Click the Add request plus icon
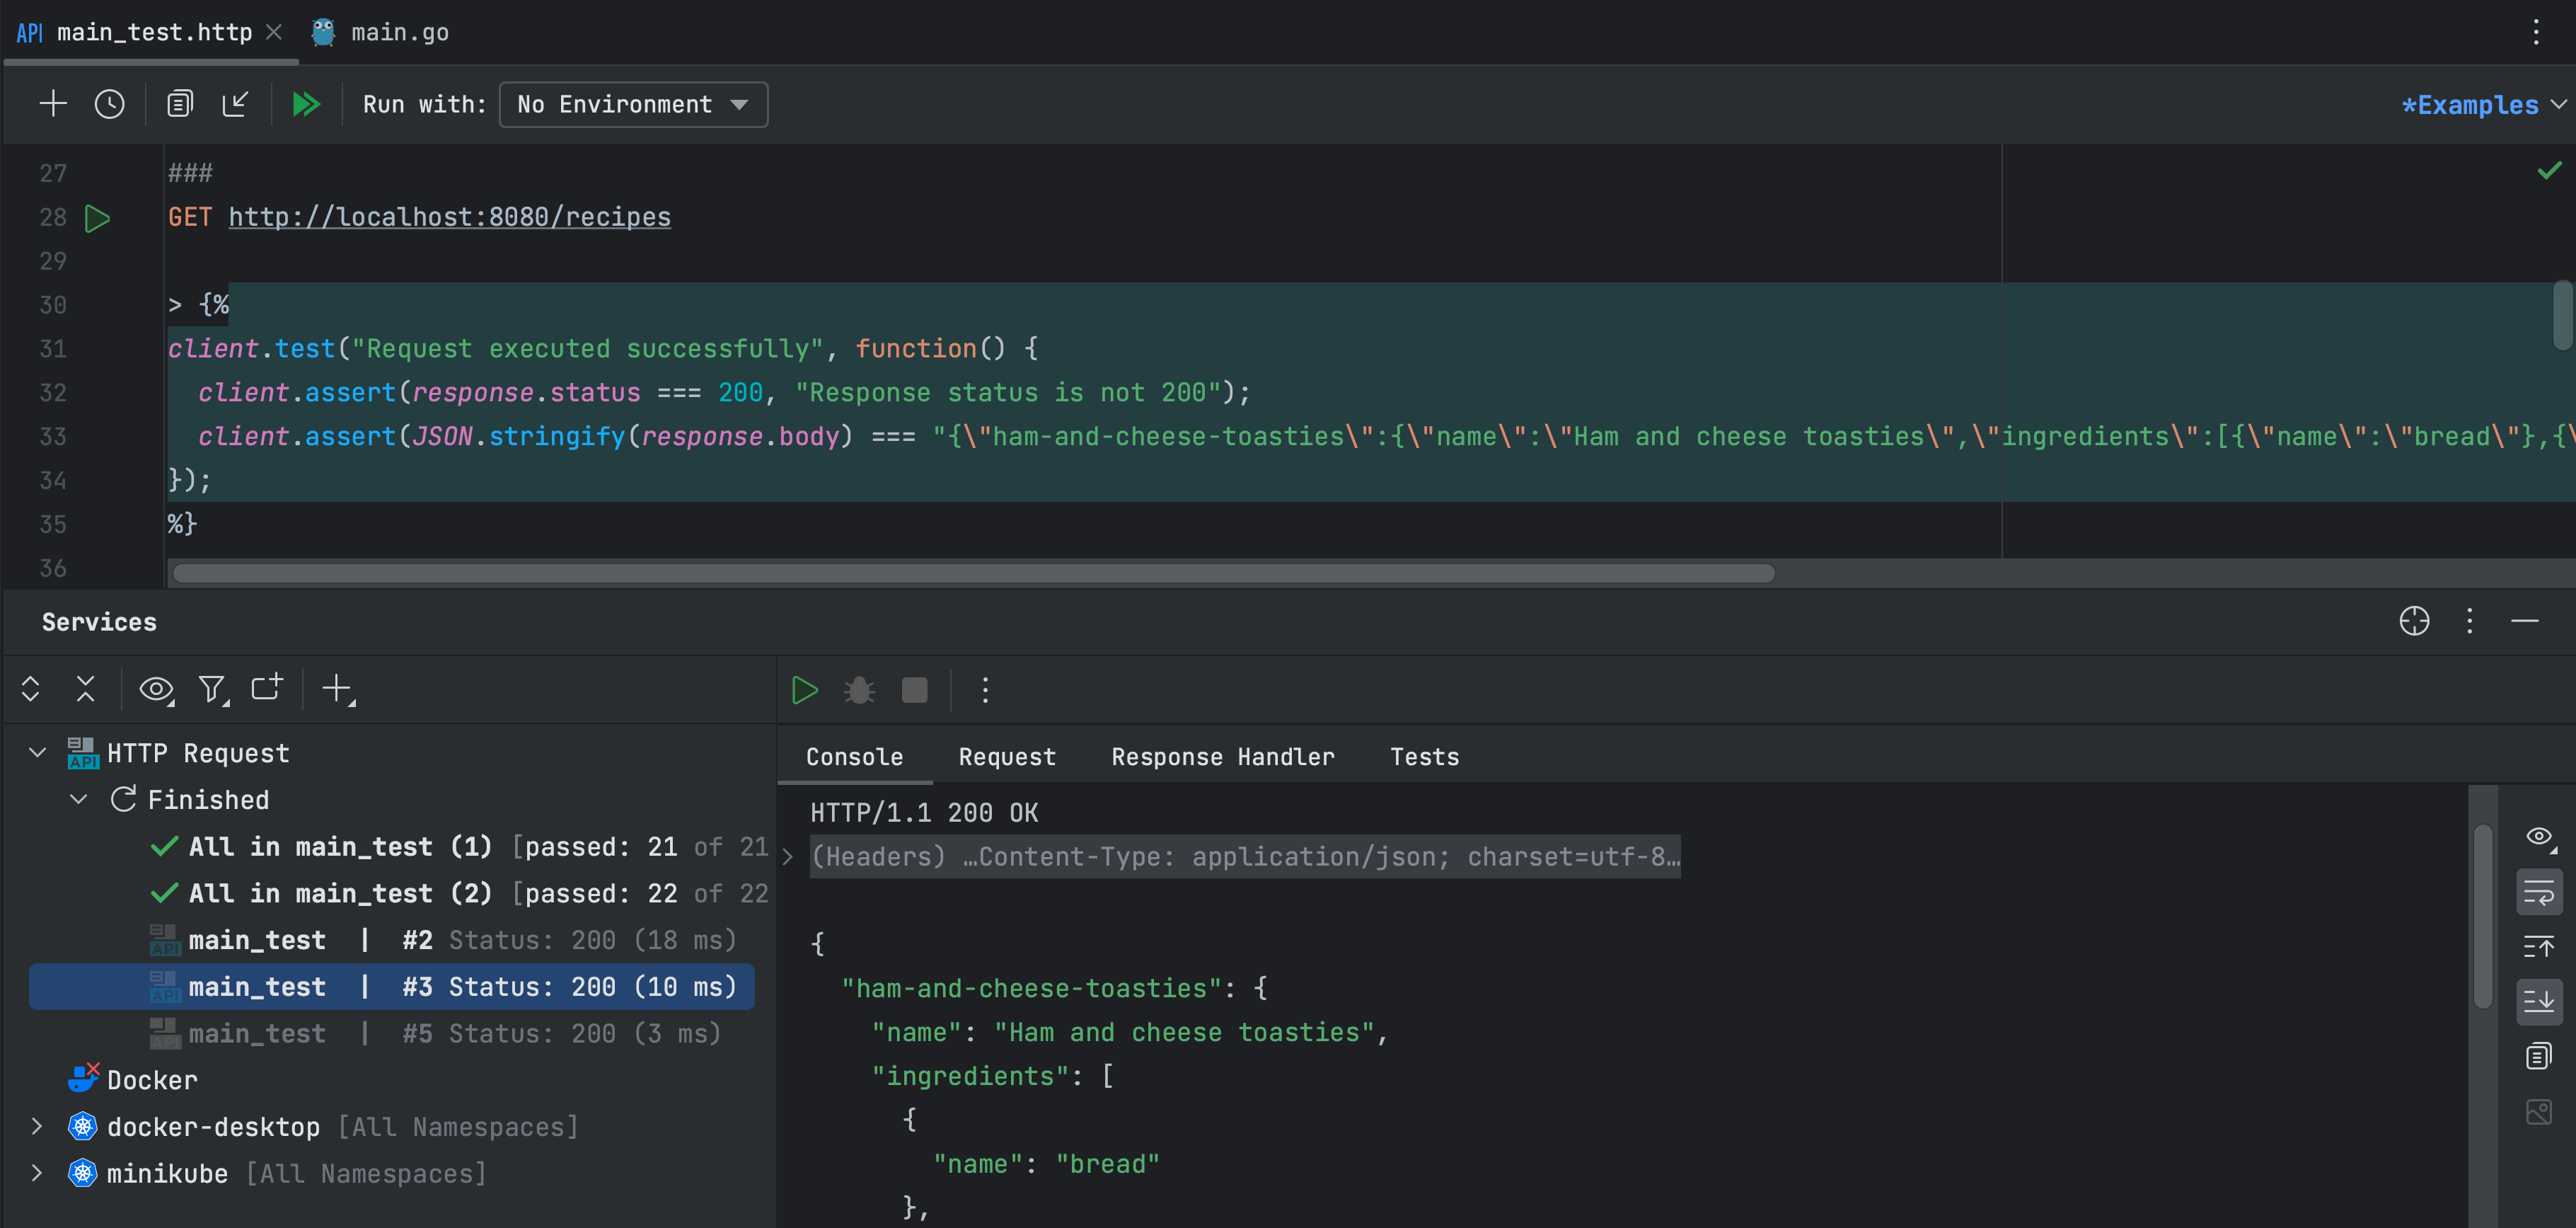Image resolution: width=2576 pixels, height=1228 pixels. 52,104
